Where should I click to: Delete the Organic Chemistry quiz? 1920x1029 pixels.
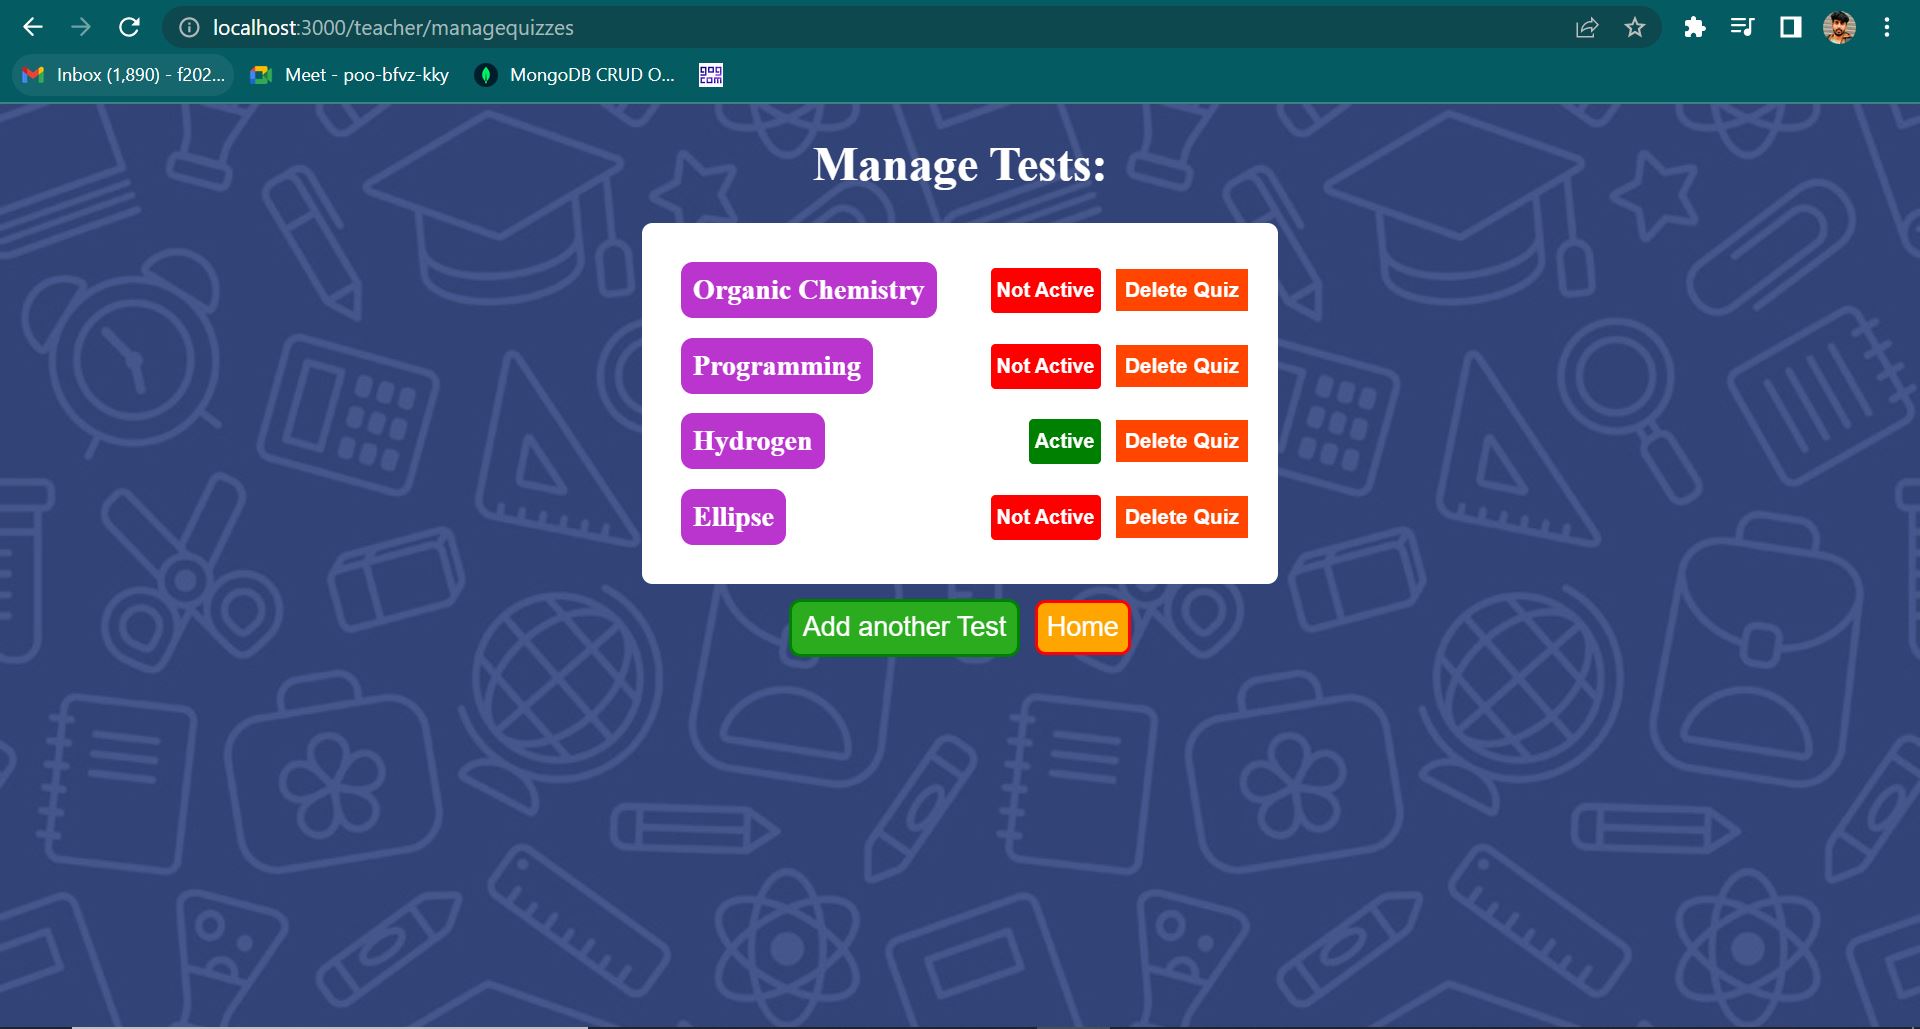(x=1182, y=290)
